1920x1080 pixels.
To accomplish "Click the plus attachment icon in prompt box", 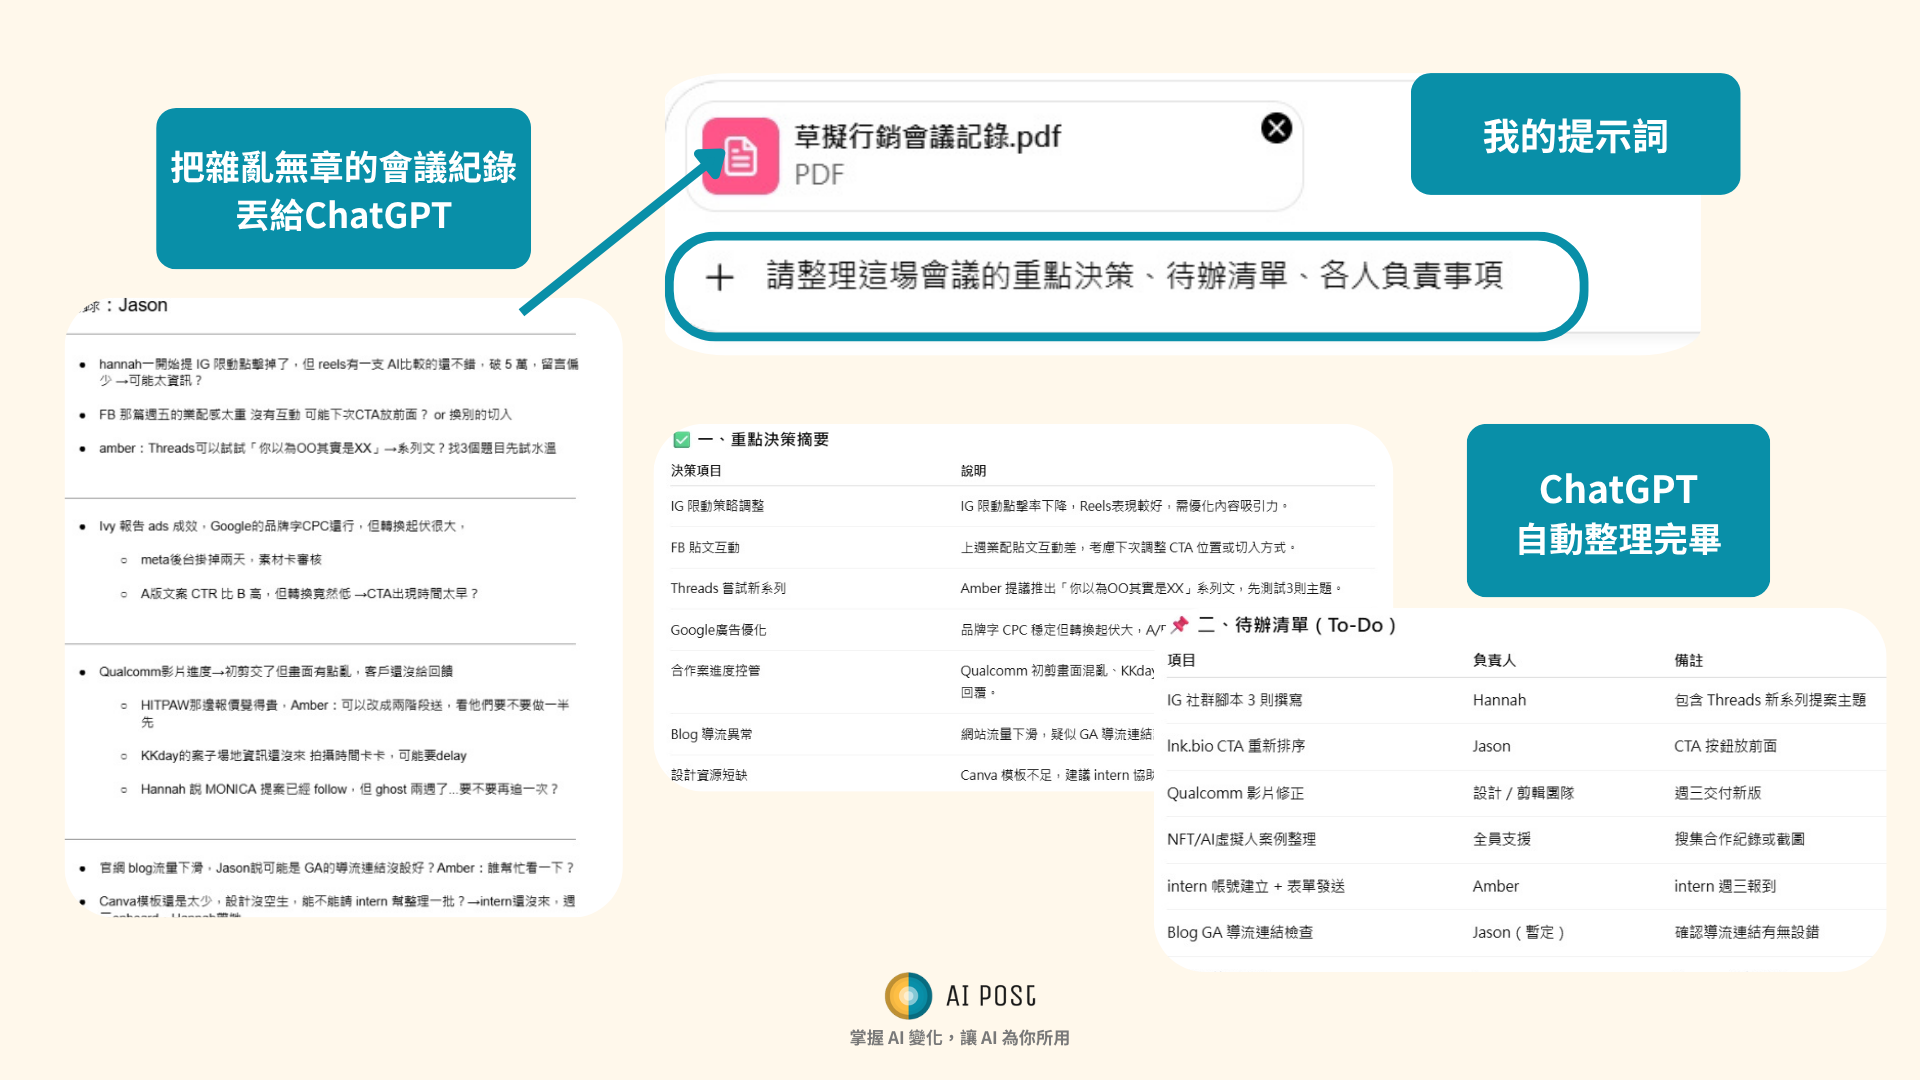I will coord(719,277).
